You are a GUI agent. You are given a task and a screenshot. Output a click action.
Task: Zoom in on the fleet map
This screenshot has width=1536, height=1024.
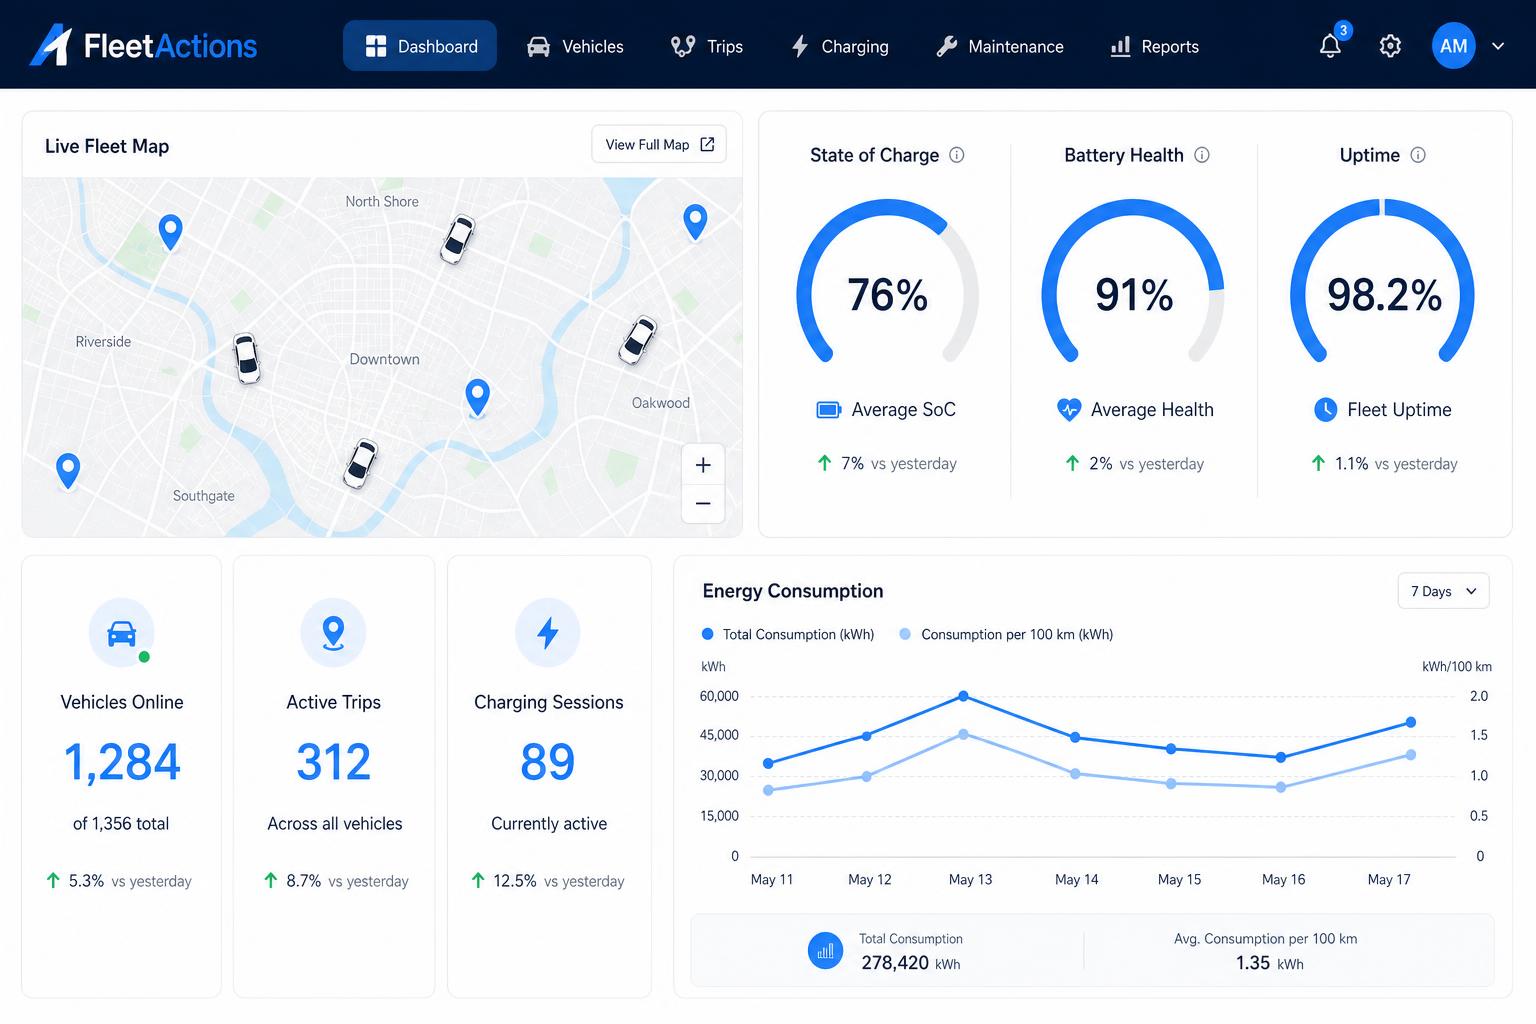point(703,465)
